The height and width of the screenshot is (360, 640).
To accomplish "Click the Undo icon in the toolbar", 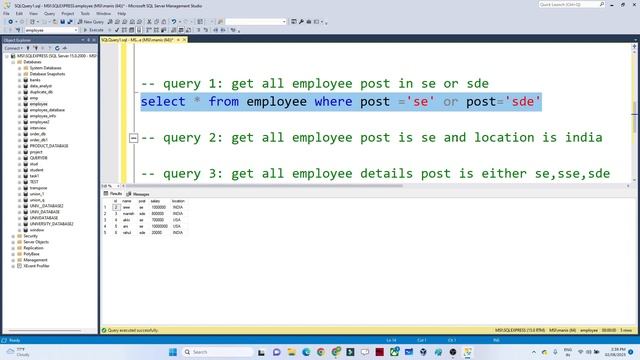I will coord(174,22).
